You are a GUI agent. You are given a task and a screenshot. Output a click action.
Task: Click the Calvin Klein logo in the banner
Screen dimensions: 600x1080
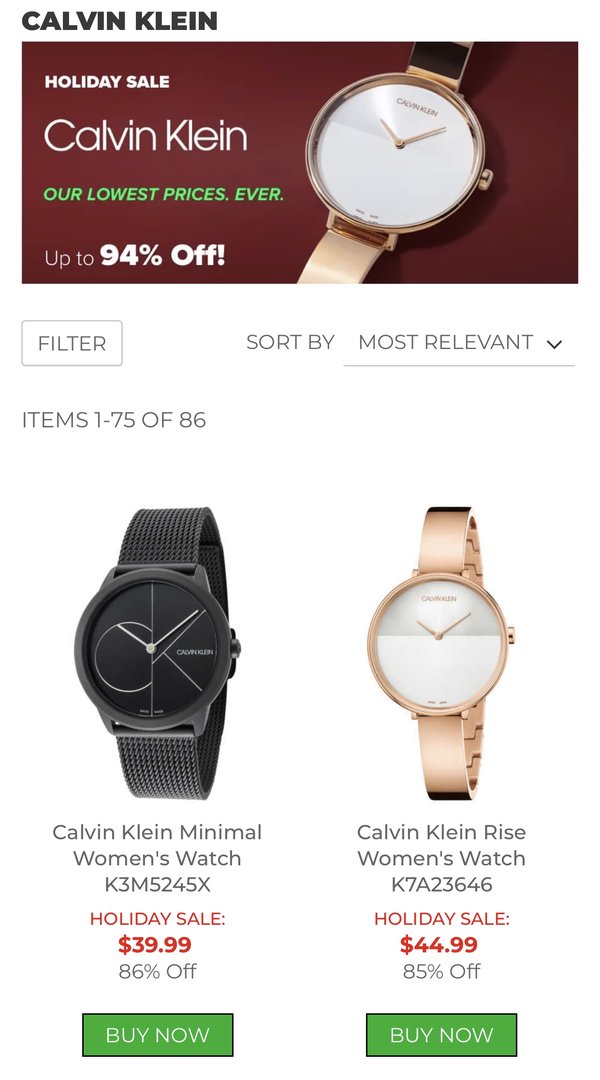(145, 135)
